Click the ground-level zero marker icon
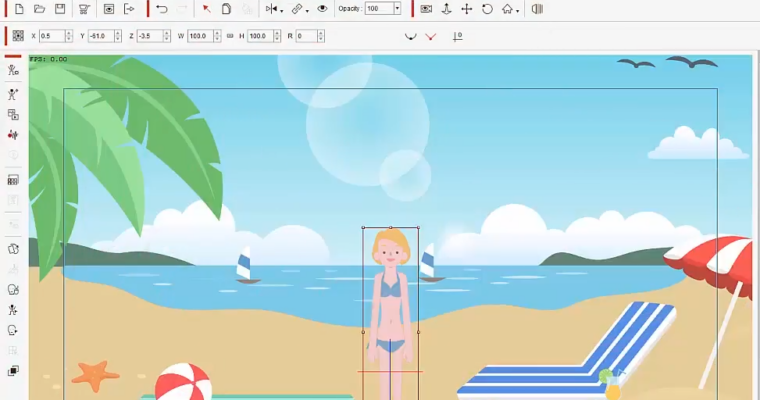 pyautogui.click(x=457, y=36)
